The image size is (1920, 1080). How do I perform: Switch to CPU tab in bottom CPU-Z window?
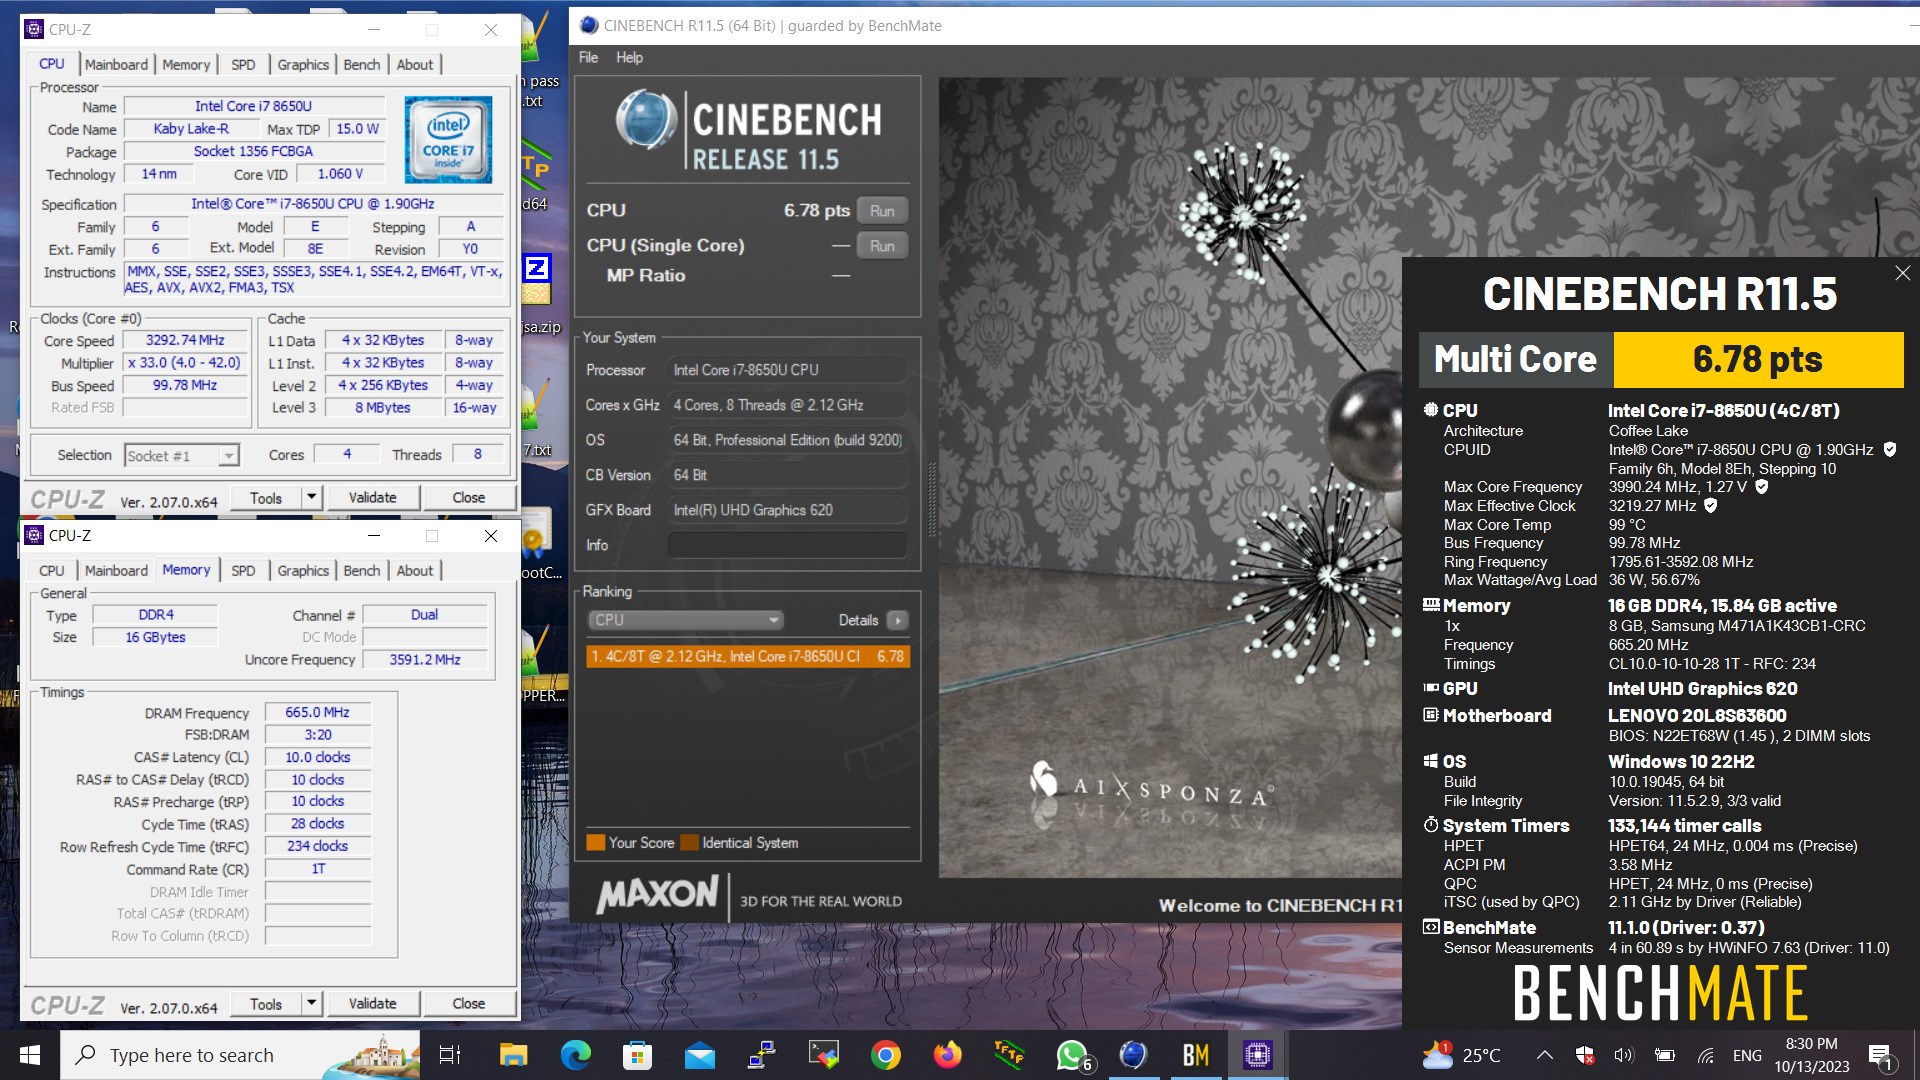click(x=52, y=570)
